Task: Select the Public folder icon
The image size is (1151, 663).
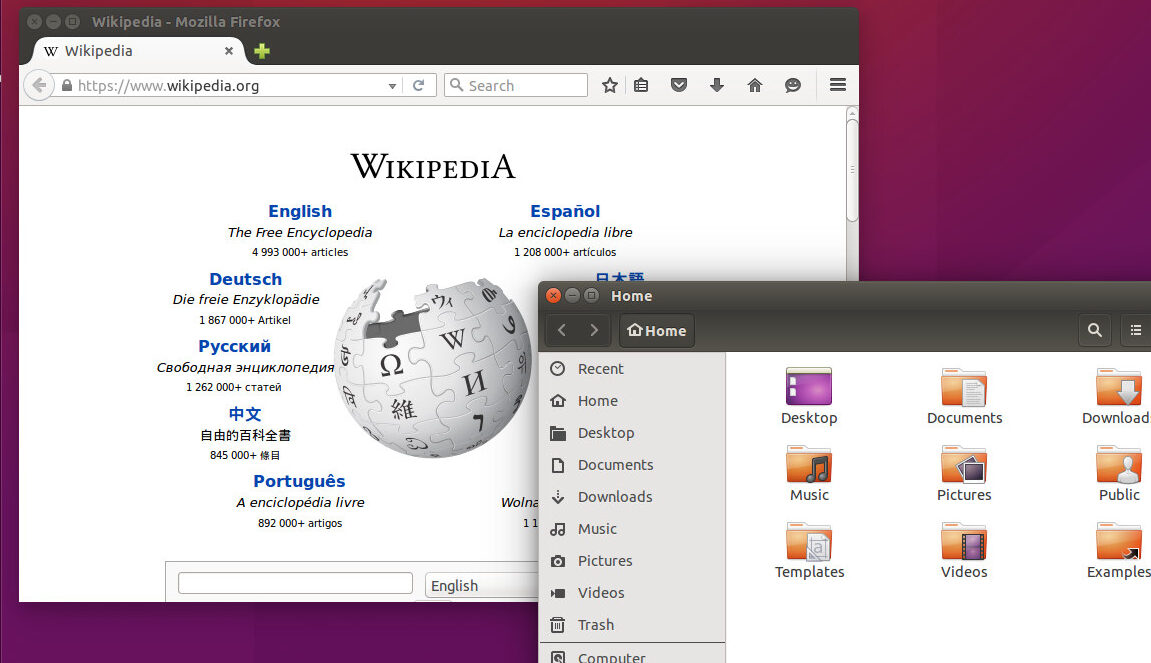Action: (1119, 465)
